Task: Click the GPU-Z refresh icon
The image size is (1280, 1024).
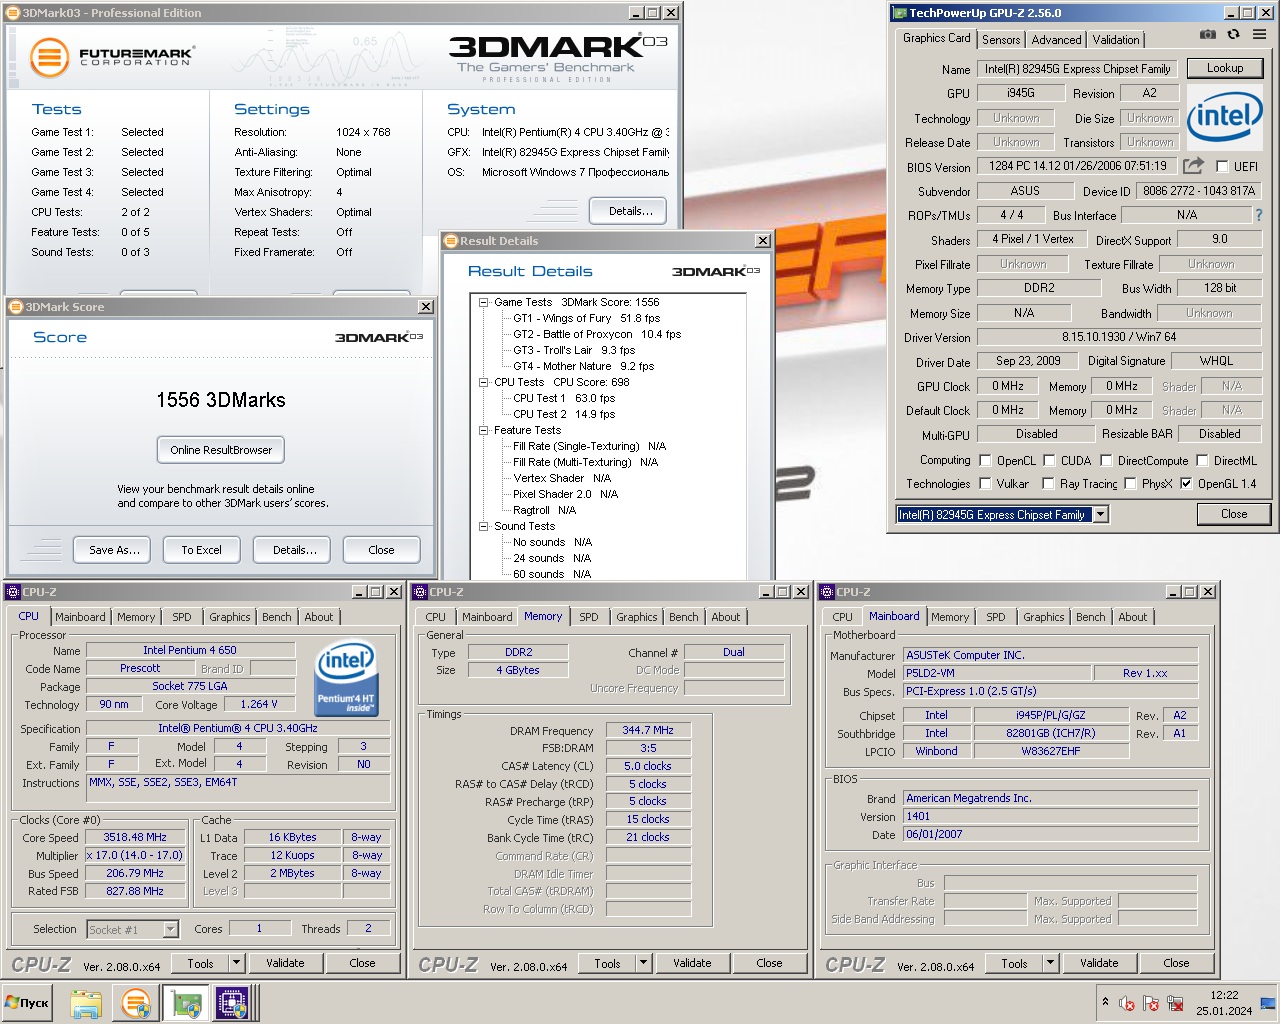Action: pos(1233,34)
